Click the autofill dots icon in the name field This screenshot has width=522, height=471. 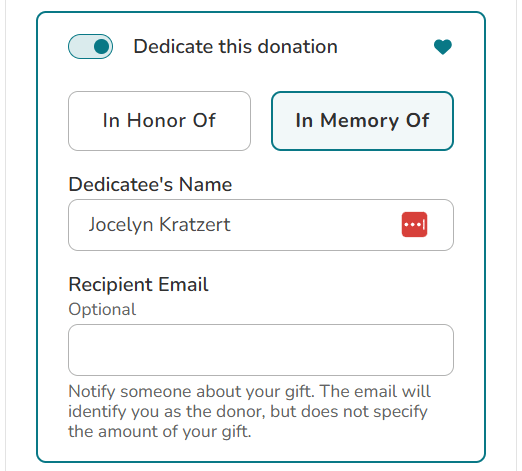[x=414, y=224]
